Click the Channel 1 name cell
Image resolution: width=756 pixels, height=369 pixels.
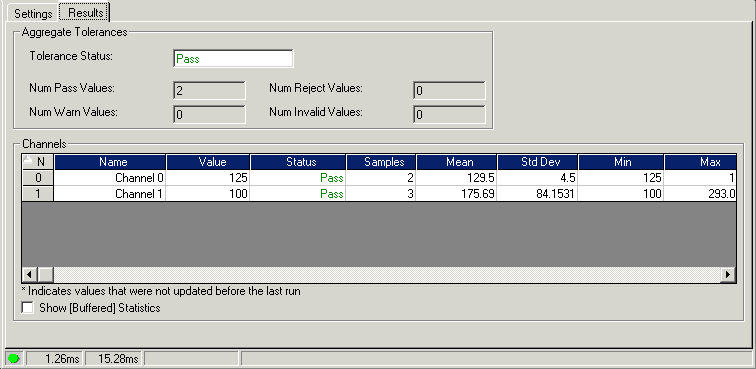pyautogui.click(x=110, y=194)
